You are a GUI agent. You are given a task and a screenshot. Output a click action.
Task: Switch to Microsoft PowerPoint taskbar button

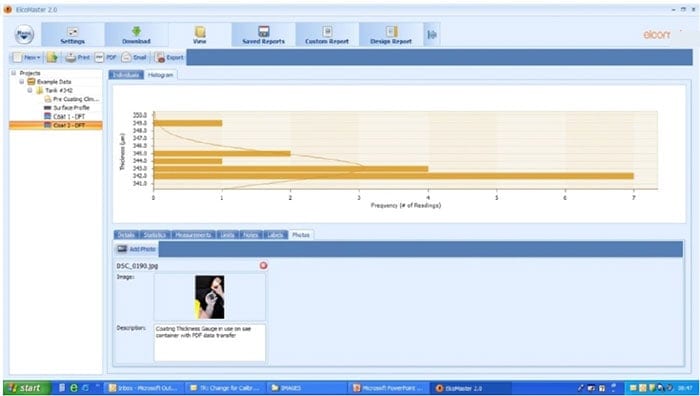click(x=389, y=388)
